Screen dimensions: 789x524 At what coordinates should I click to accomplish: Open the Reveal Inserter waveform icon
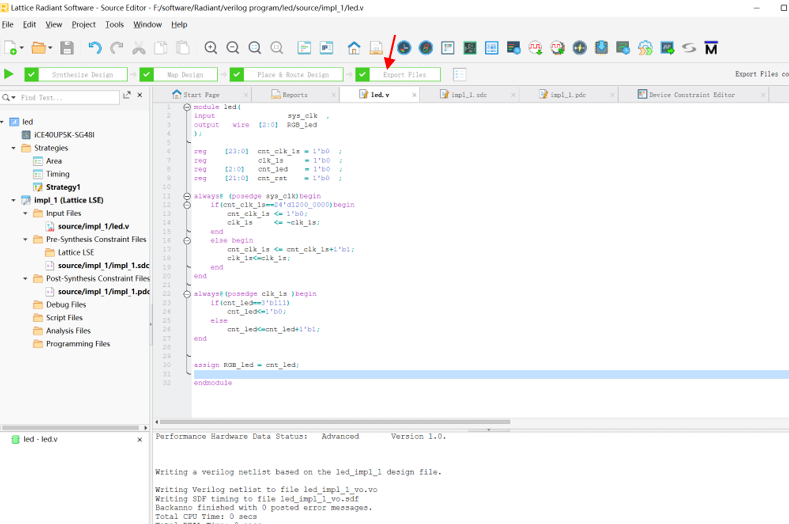[535, 48]
